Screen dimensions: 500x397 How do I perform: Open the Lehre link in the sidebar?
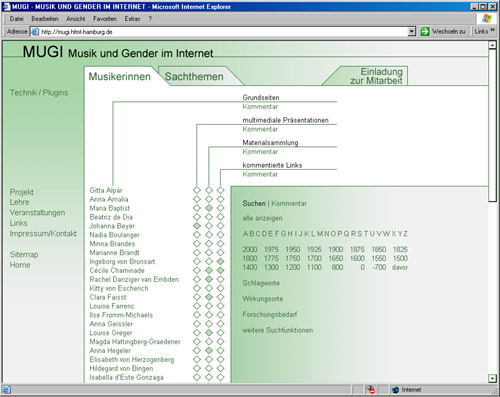(19, 202)
